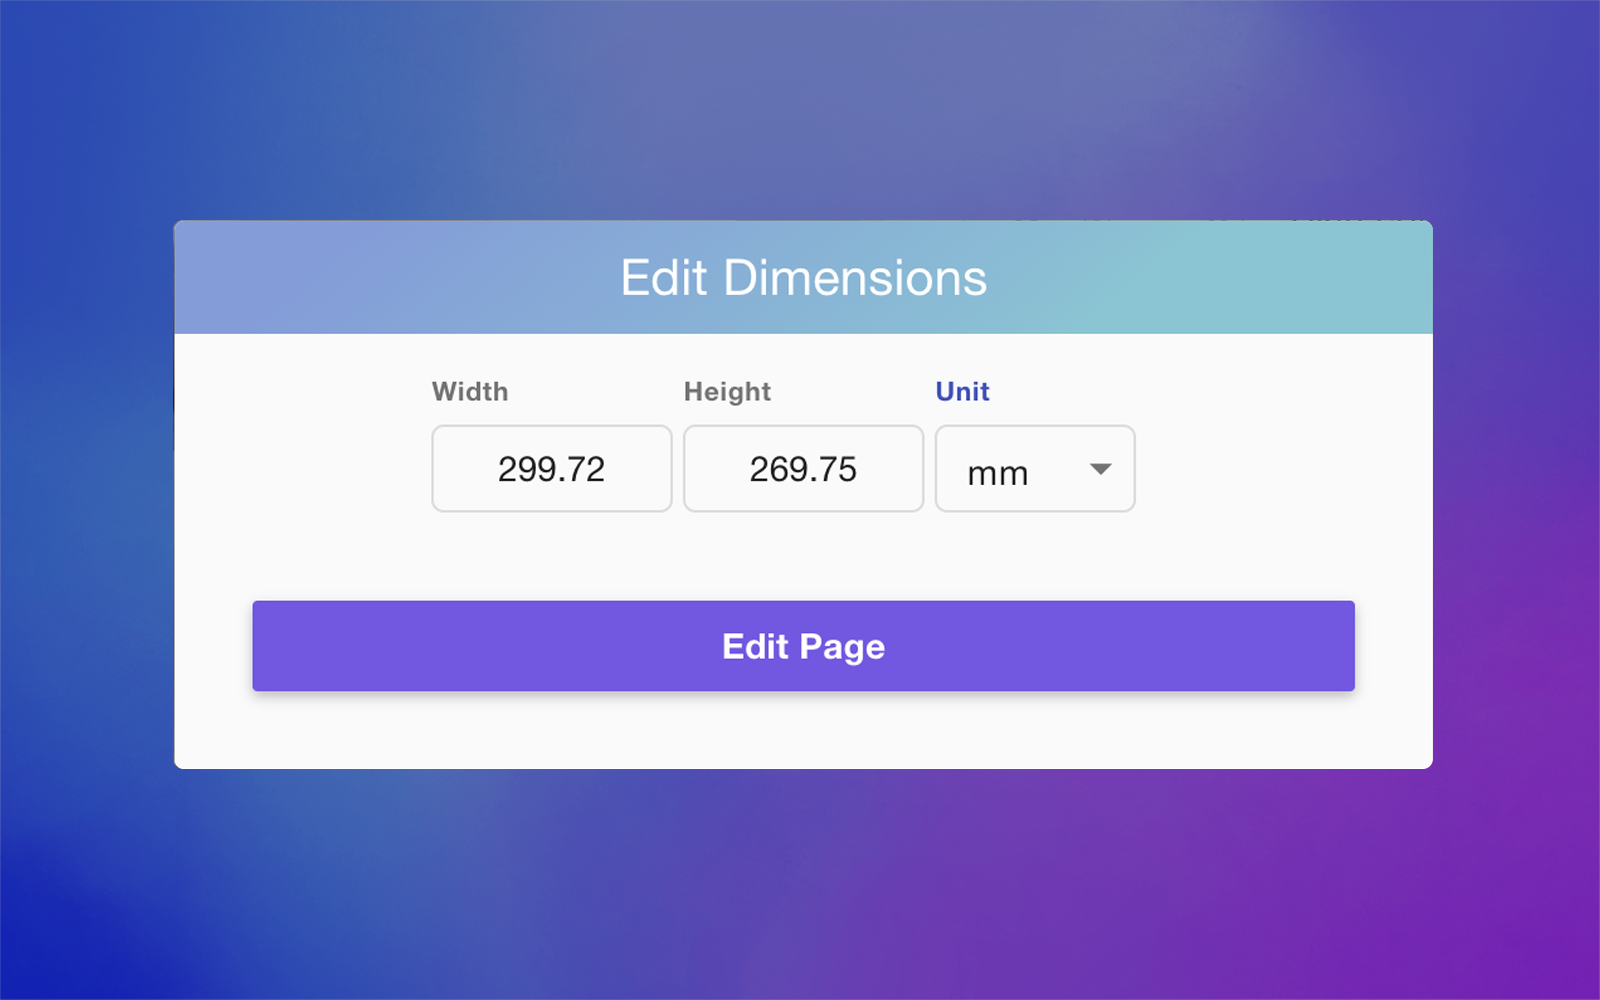Focus the box under the Width label
The height and width of the screenshot is (1000, 1600).
[551, 469]
